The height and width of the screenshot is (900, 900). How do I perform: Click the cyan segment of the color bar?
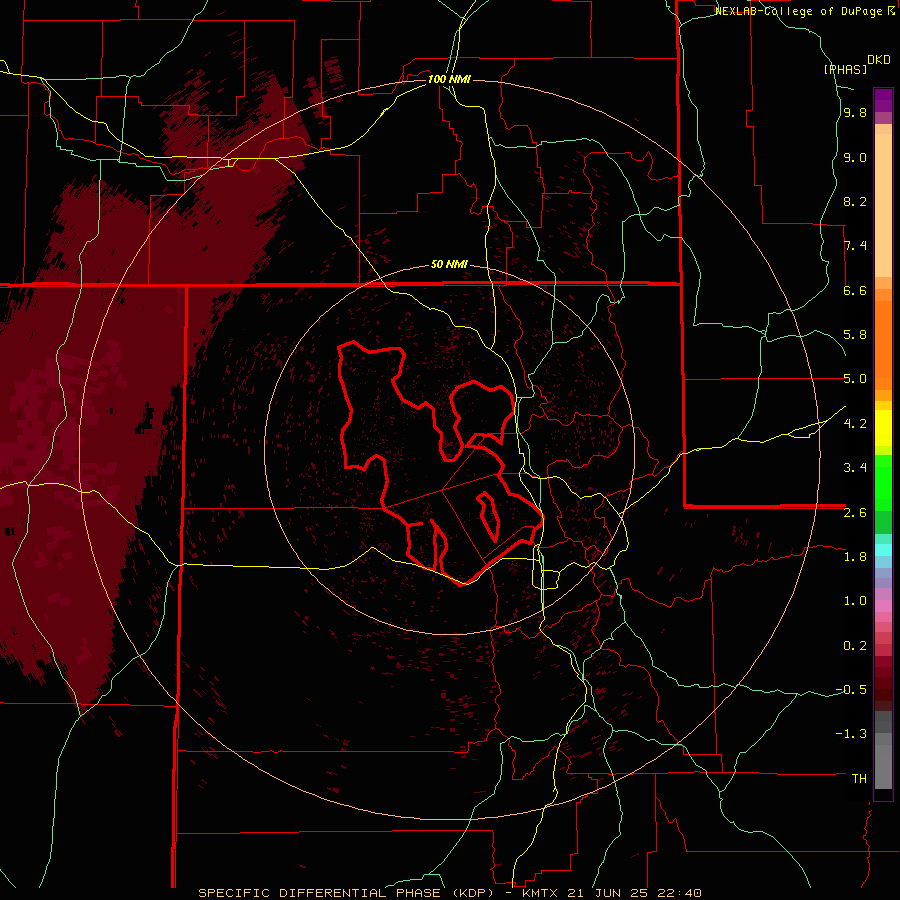coord(883,550)
